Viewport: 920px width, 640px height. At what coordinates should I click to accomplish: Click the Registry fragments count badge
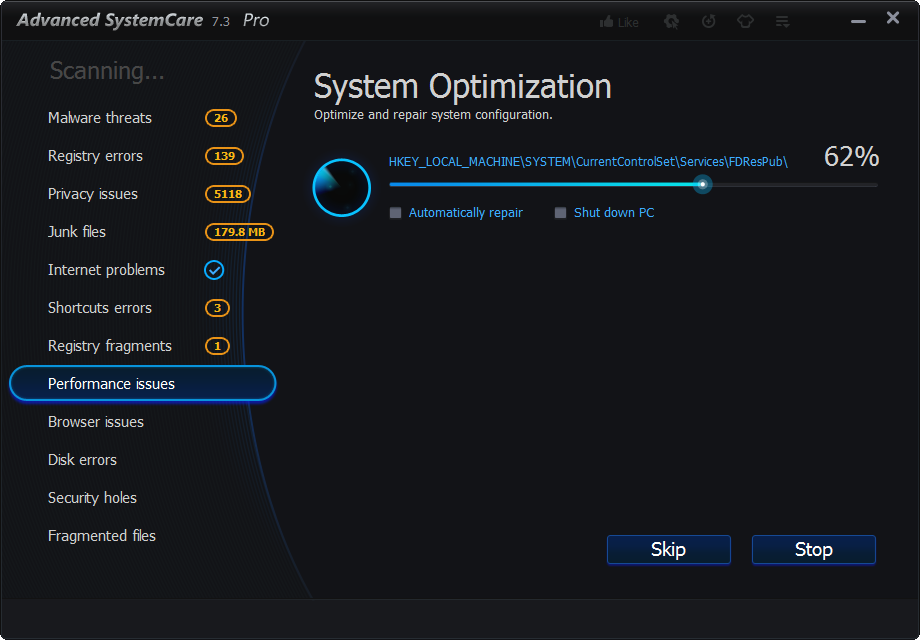click(x=217, y=346)
